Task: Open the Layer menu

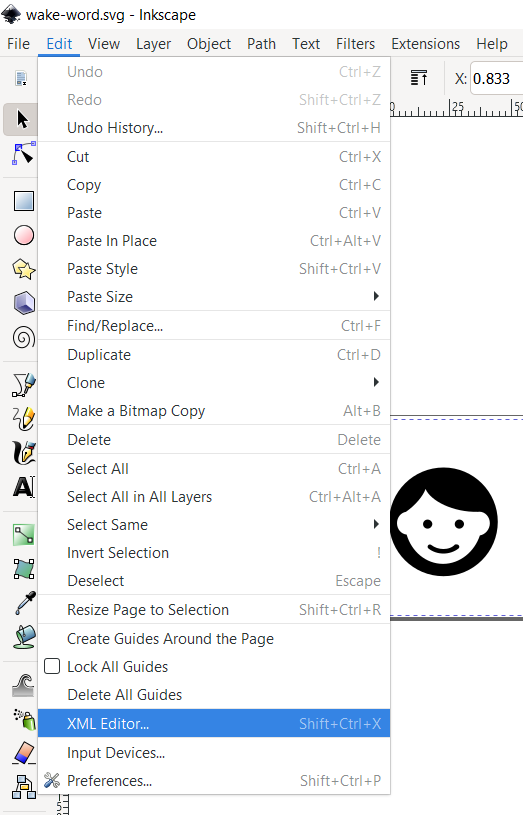Action: (153, 44)
